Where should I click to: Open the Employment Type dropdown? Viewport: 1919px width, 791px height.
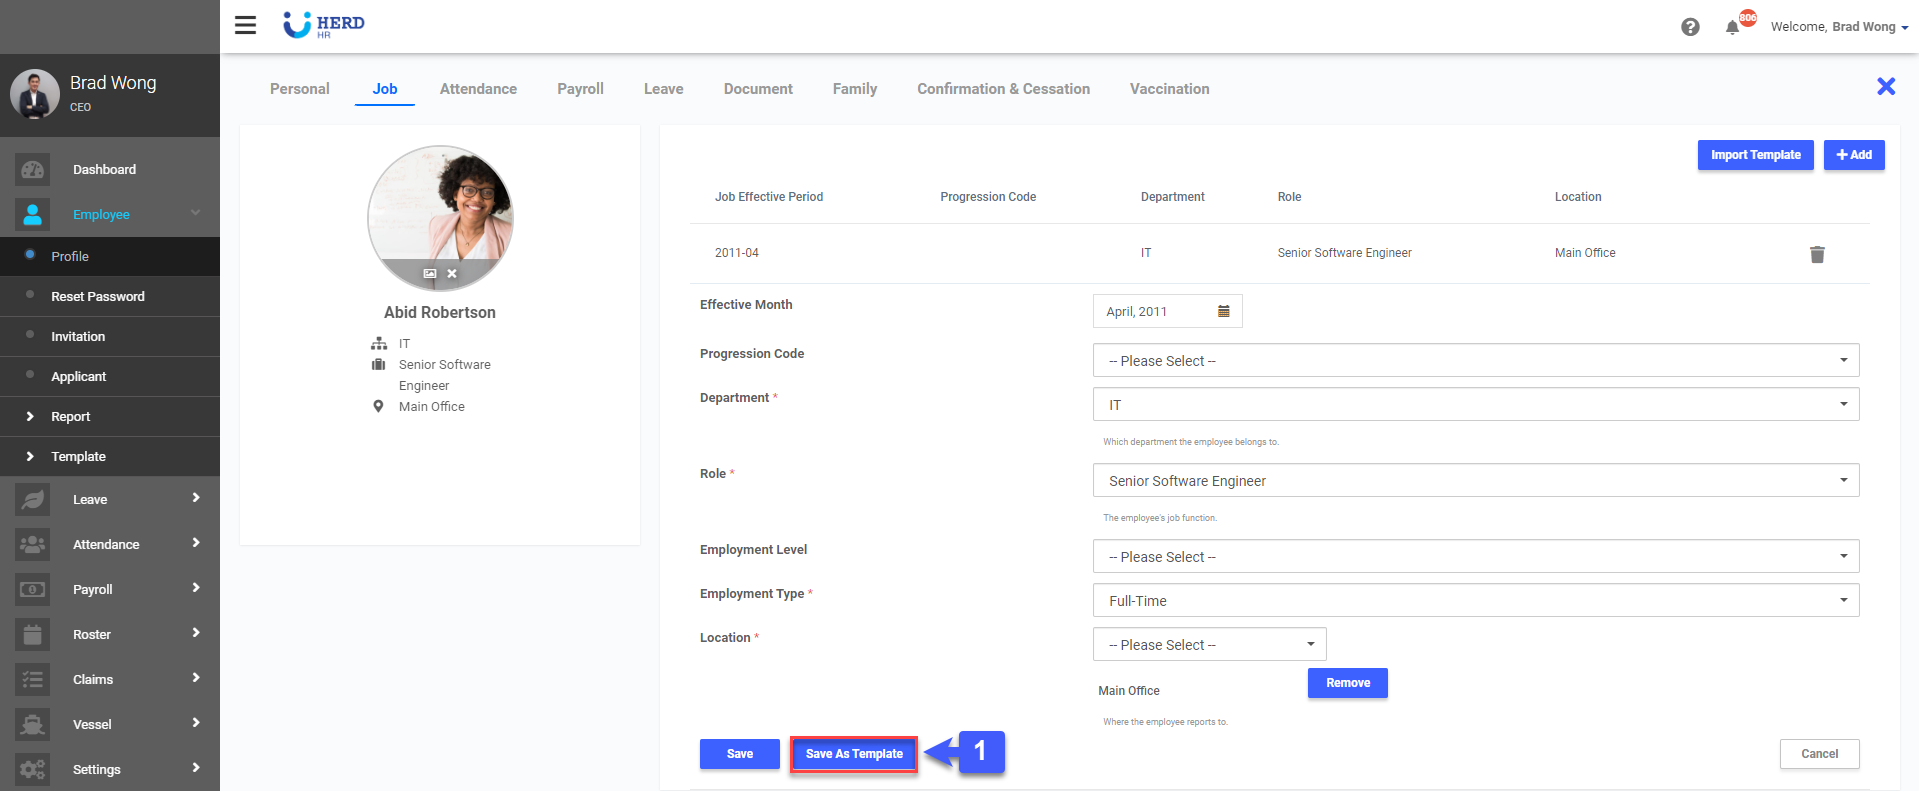pyautogui.click(x=1475, y=601)
